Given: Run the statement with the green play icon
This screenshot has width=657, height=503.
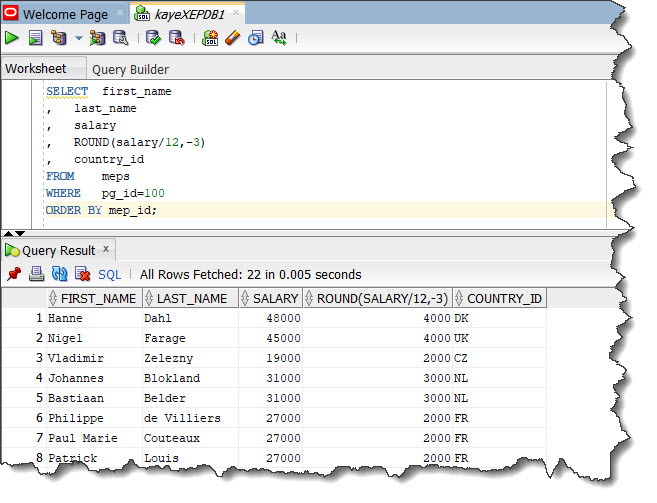Looking at the screenshot, I should tap(12, 38).
